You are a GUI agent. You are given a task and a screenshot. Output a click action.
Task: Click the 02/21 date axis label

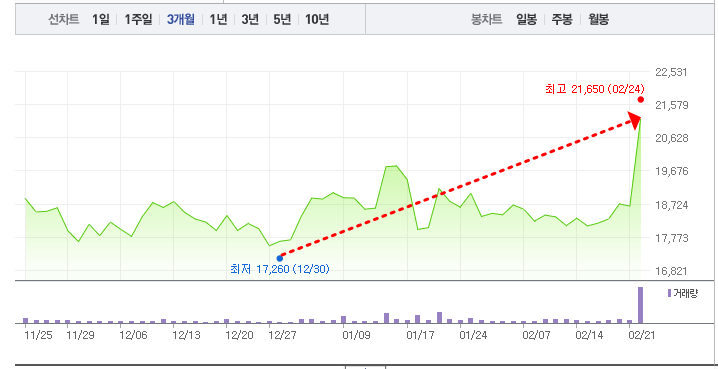coord(641,335)
